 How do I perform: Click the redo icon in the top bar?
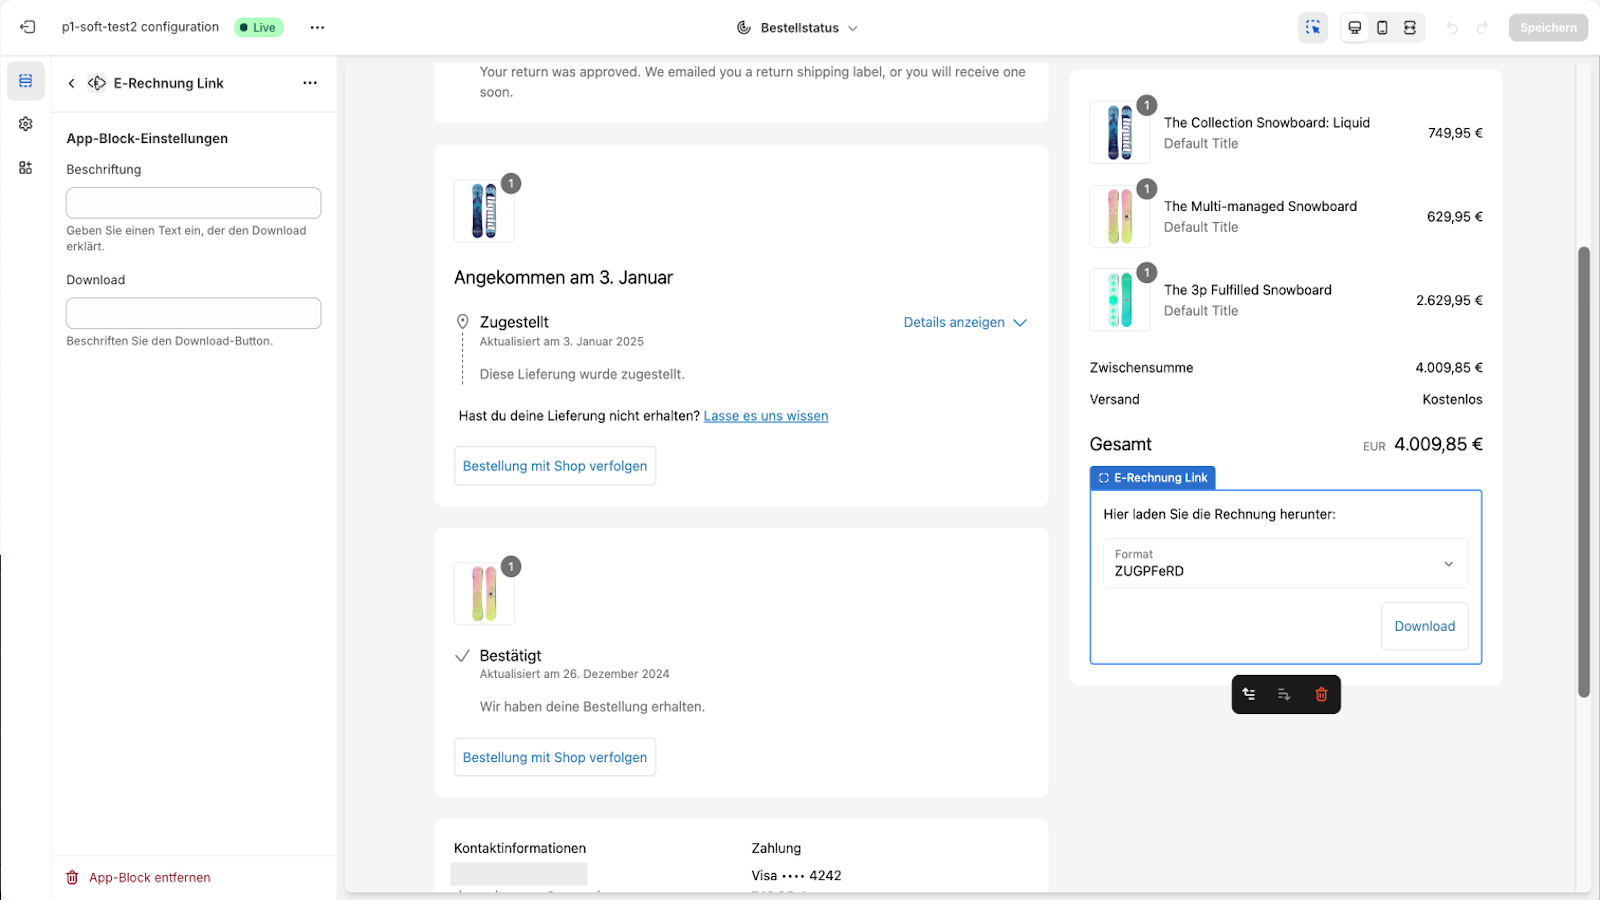1480,27
